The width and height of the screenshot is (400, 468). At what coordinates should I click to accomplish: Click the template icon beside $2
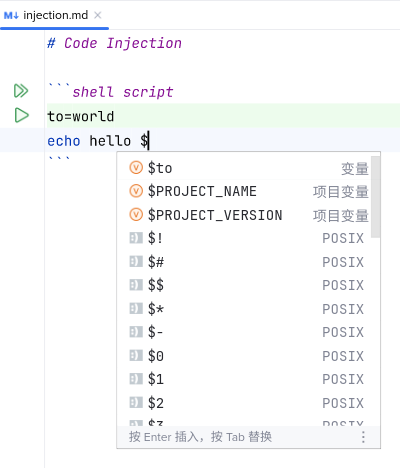click(136, 403)
